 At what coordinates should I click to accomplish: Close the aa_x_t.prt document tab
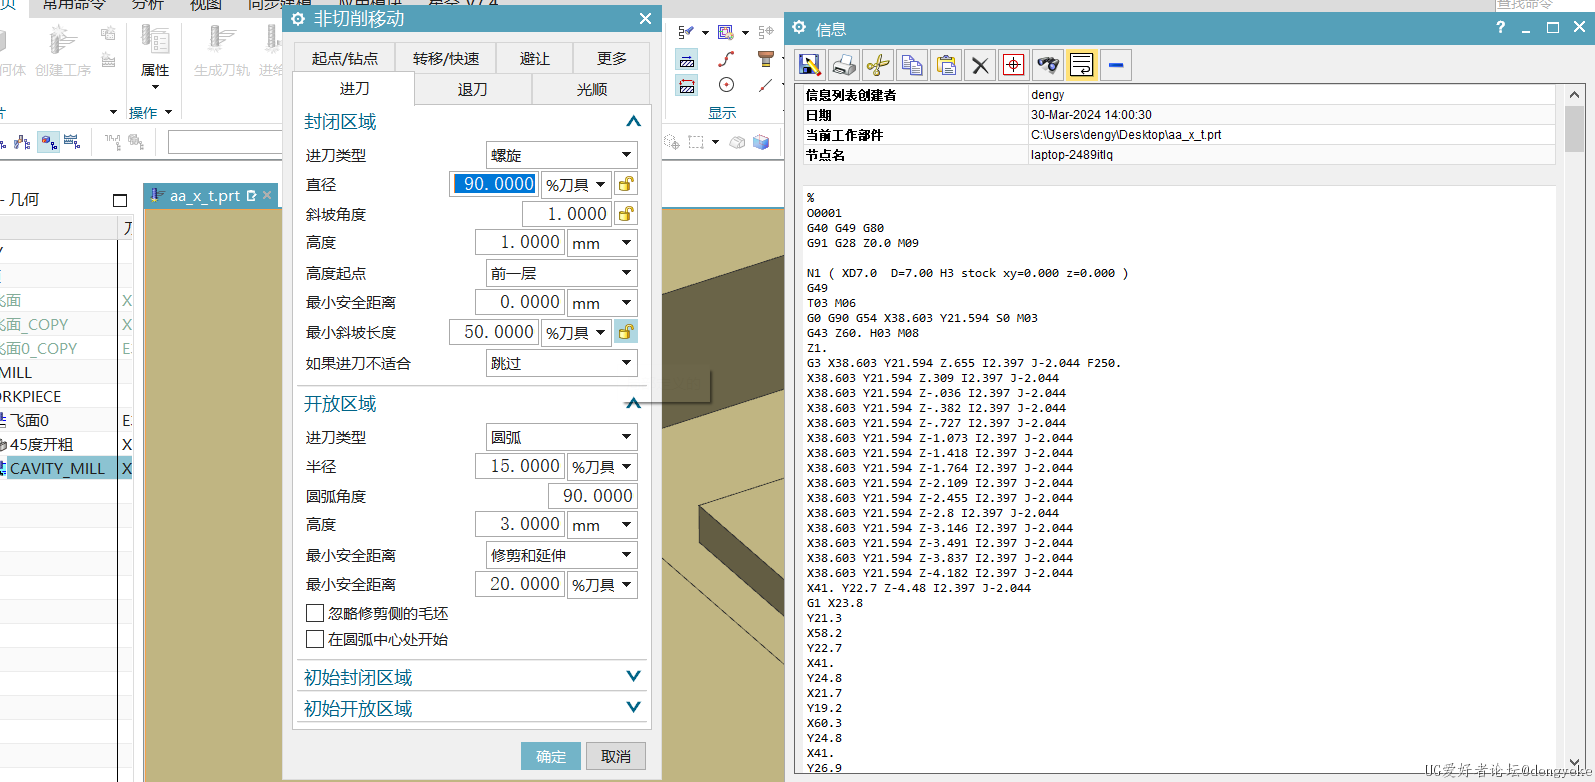(267, 196)
